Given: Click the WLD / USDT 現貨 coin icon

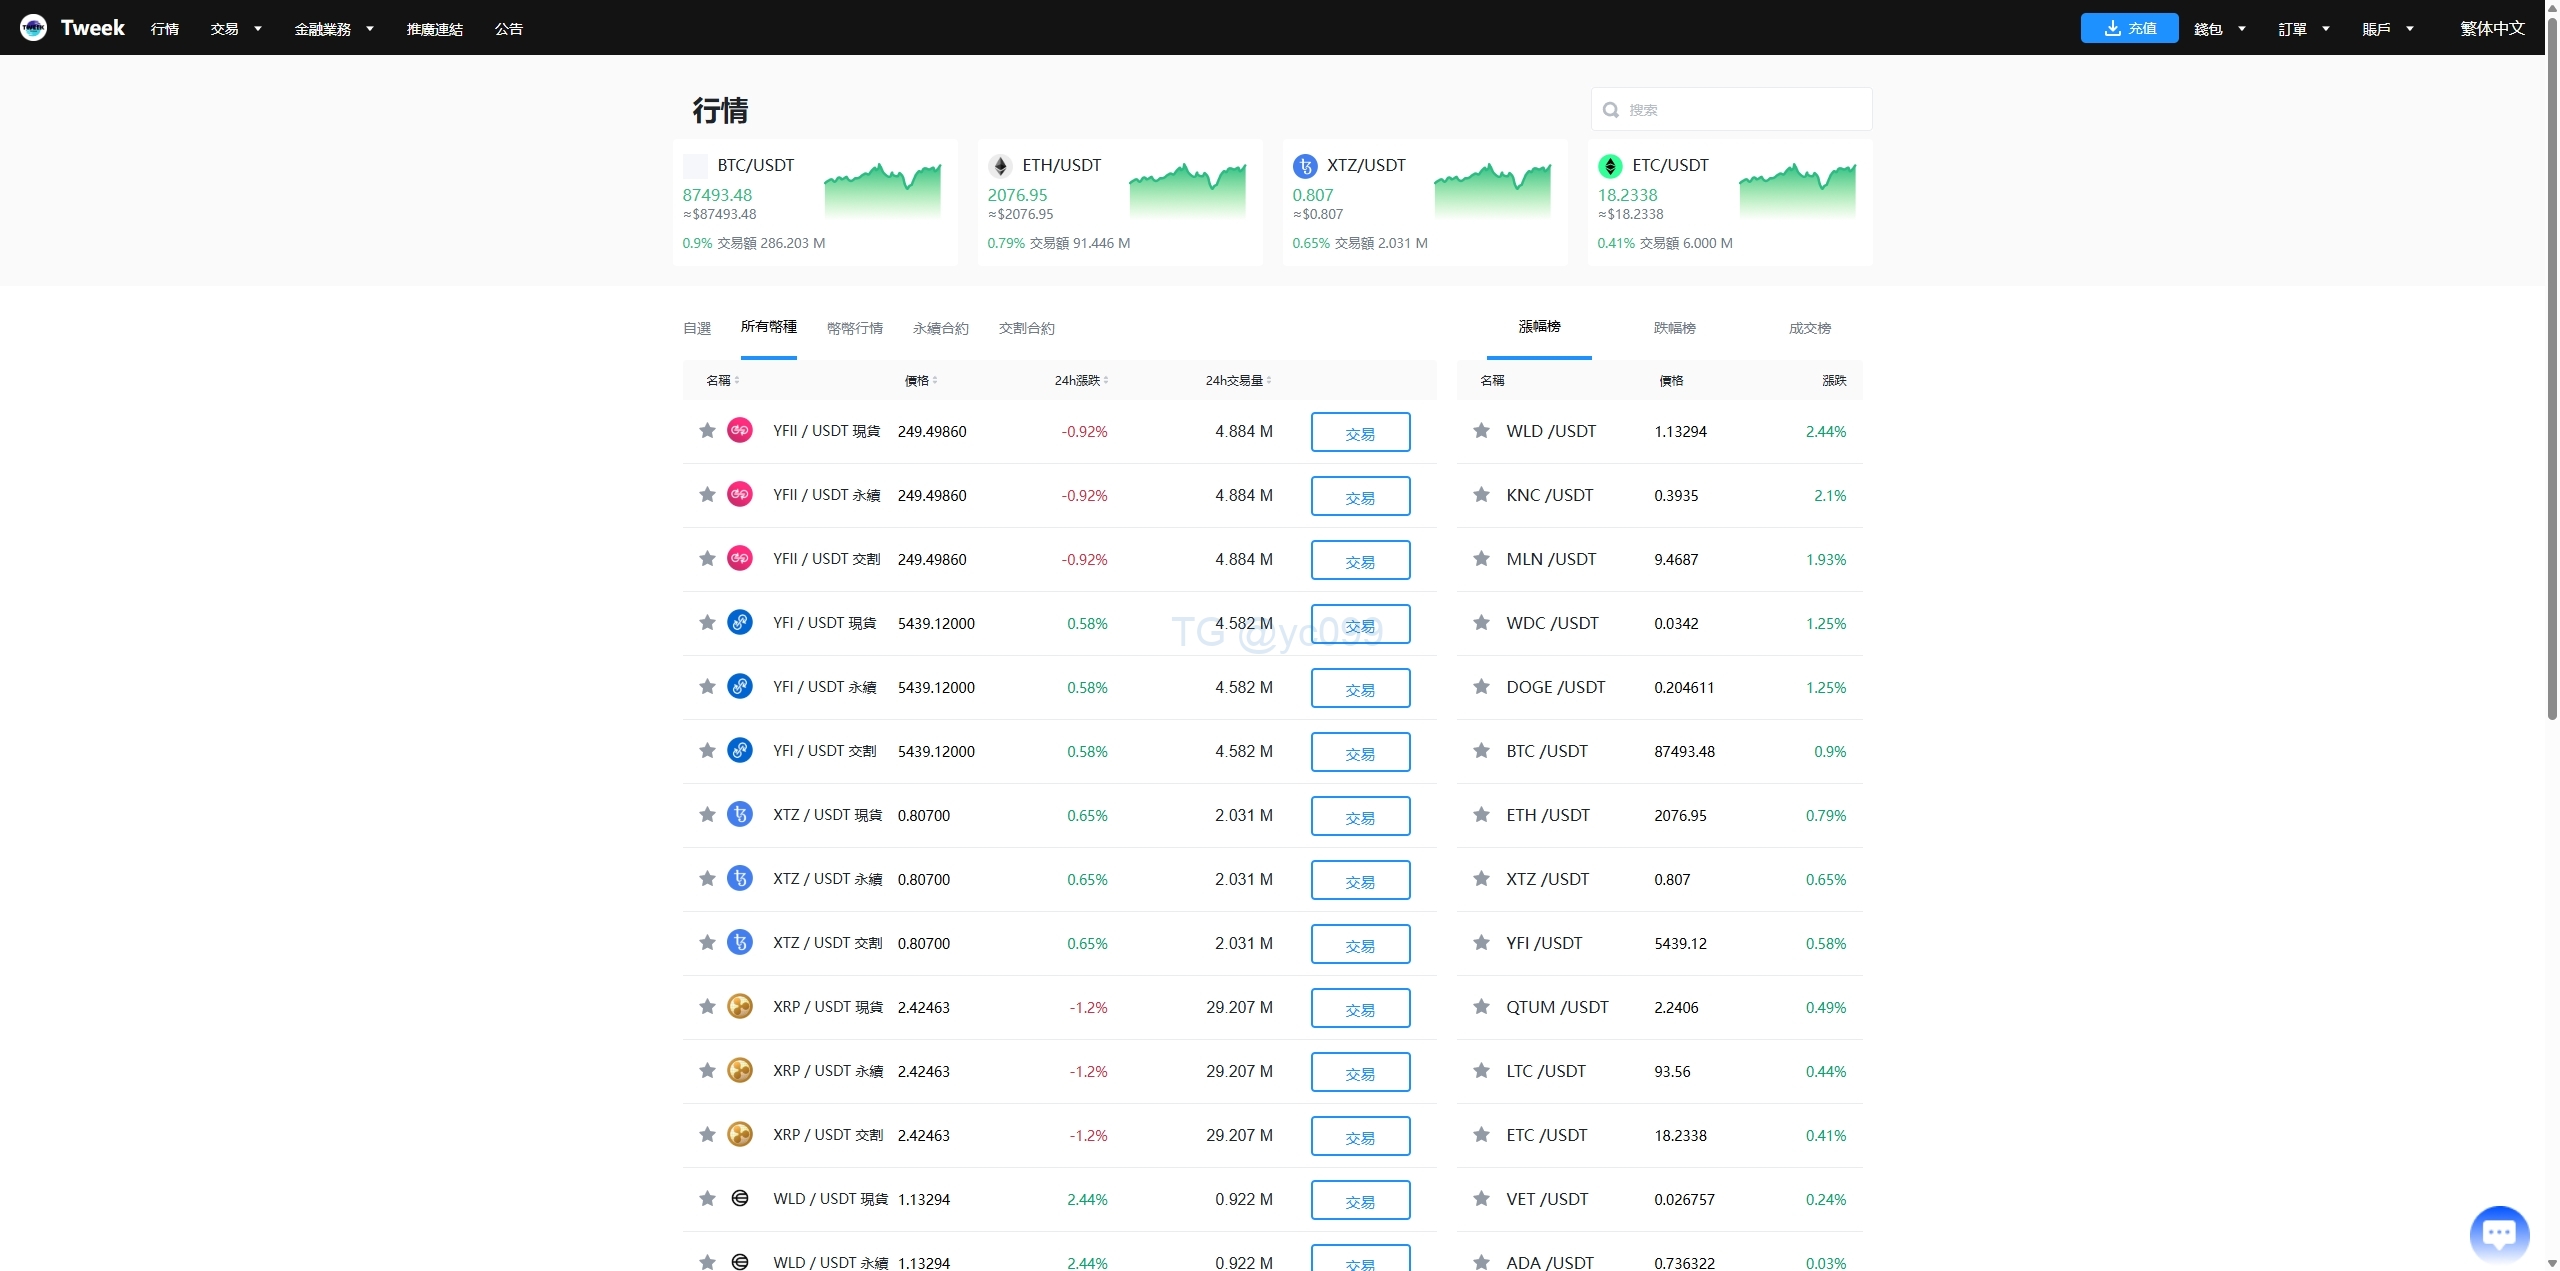Looking at the screenshot, I should coord(739,1199).
